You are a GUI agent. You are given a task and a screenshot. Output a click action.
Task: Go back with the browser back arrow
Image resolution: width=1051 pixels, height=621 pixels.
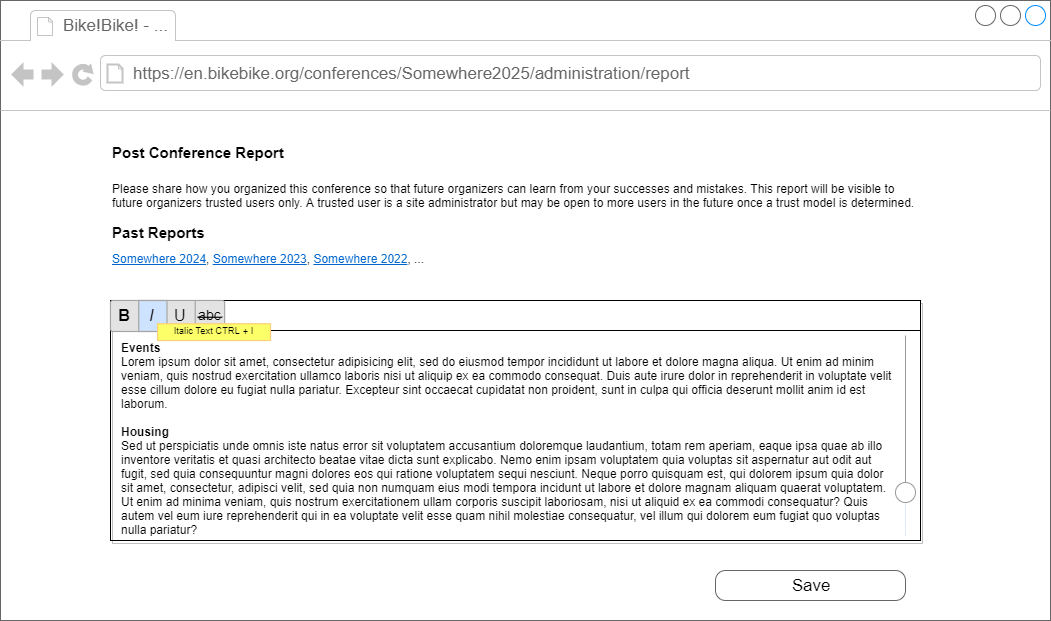coord(23,74)
